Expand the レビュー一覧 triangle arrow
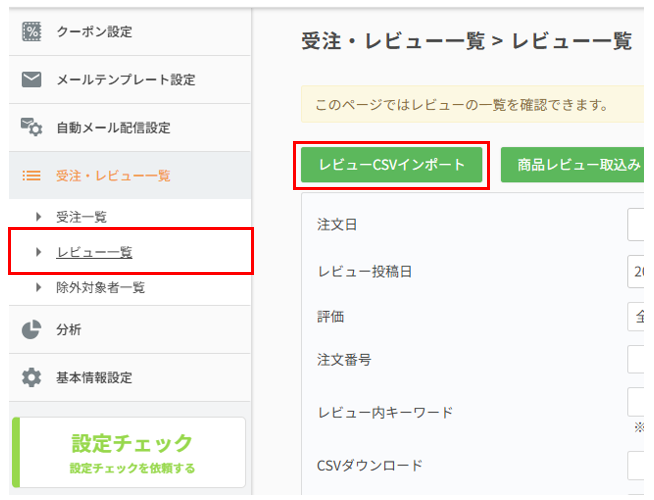 pos(39,253)
